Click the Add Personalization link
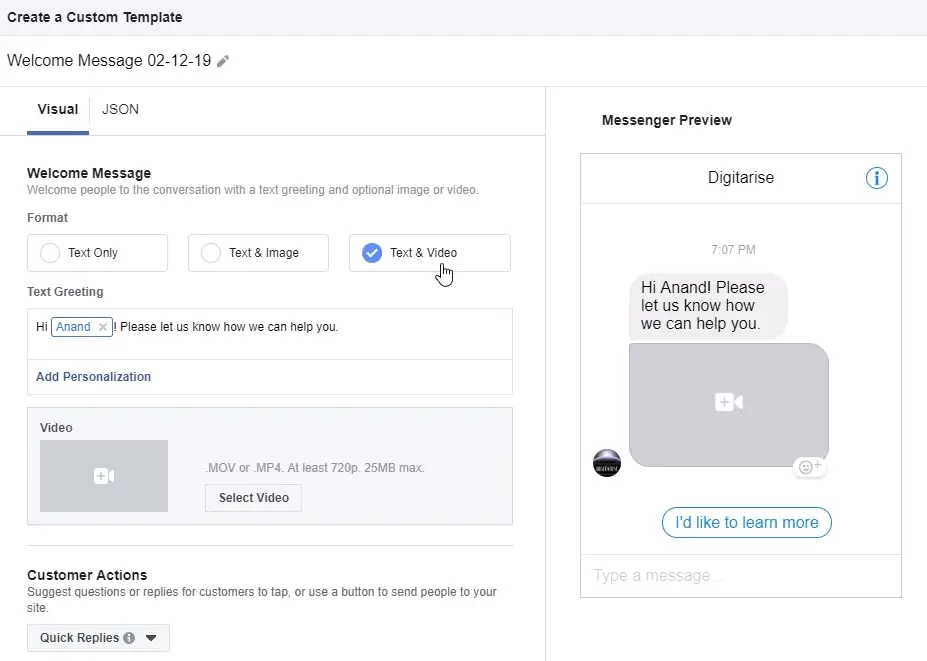The width and height of the screenshot is (927, 661). click(93, 377)
